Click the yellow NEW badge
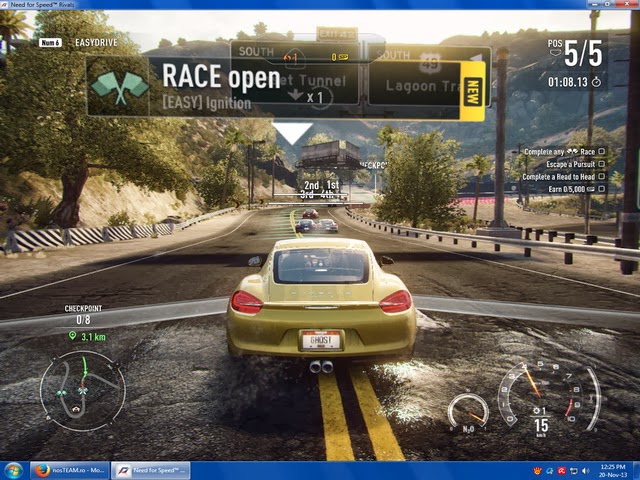640x480 pixels. (x=473, y=91)
